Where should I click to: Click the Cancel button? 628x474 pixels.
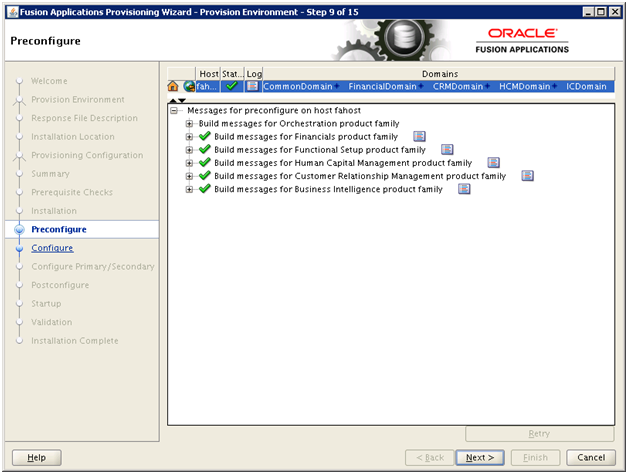click(x=591, y=458)
